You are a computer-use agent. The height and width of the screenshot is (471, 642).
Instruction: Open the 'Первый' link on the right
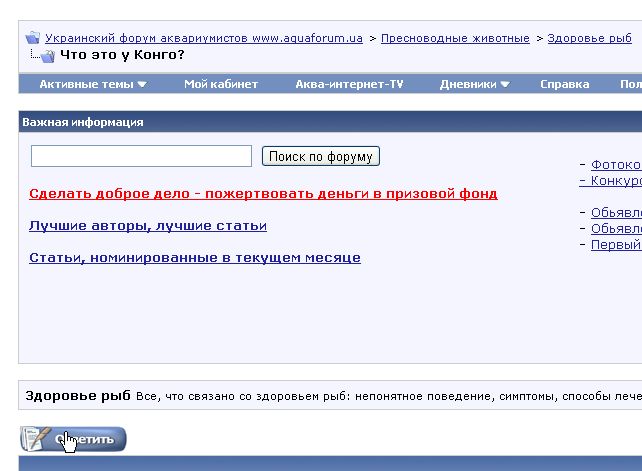point(615,244)
